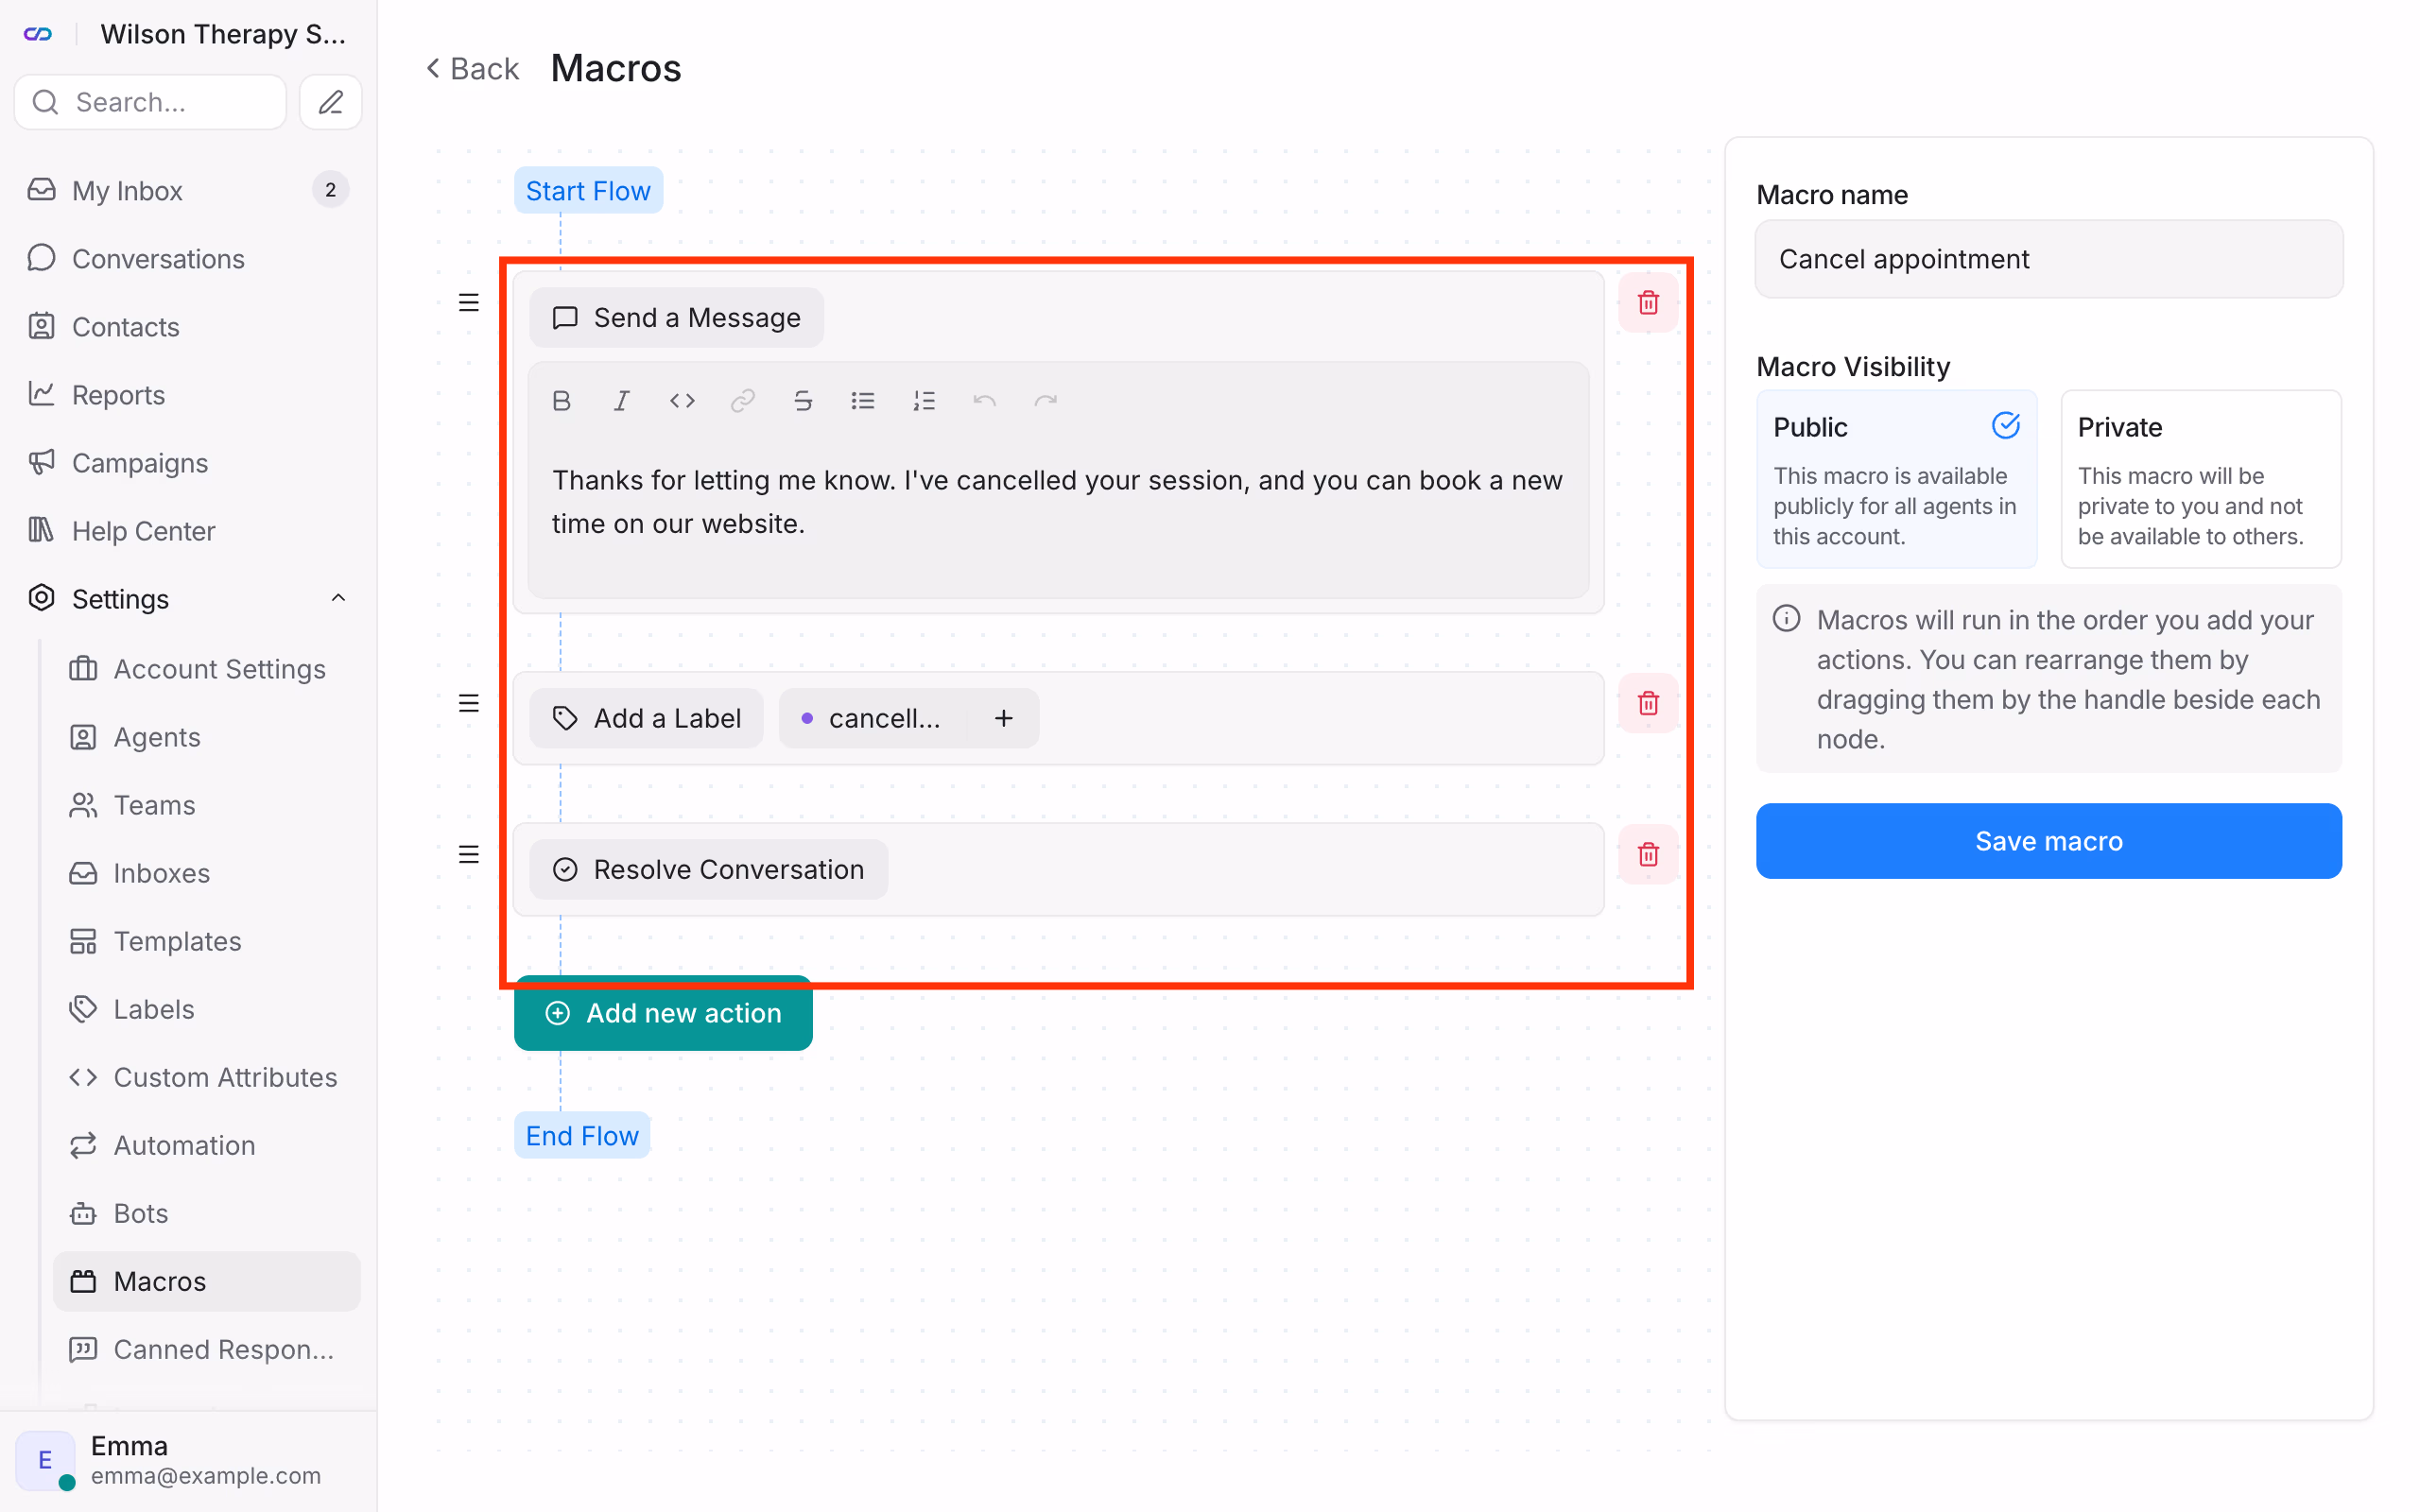The image size is (2420, 1512).
Task: Click the message text editor body
Action: [1058, 501]
